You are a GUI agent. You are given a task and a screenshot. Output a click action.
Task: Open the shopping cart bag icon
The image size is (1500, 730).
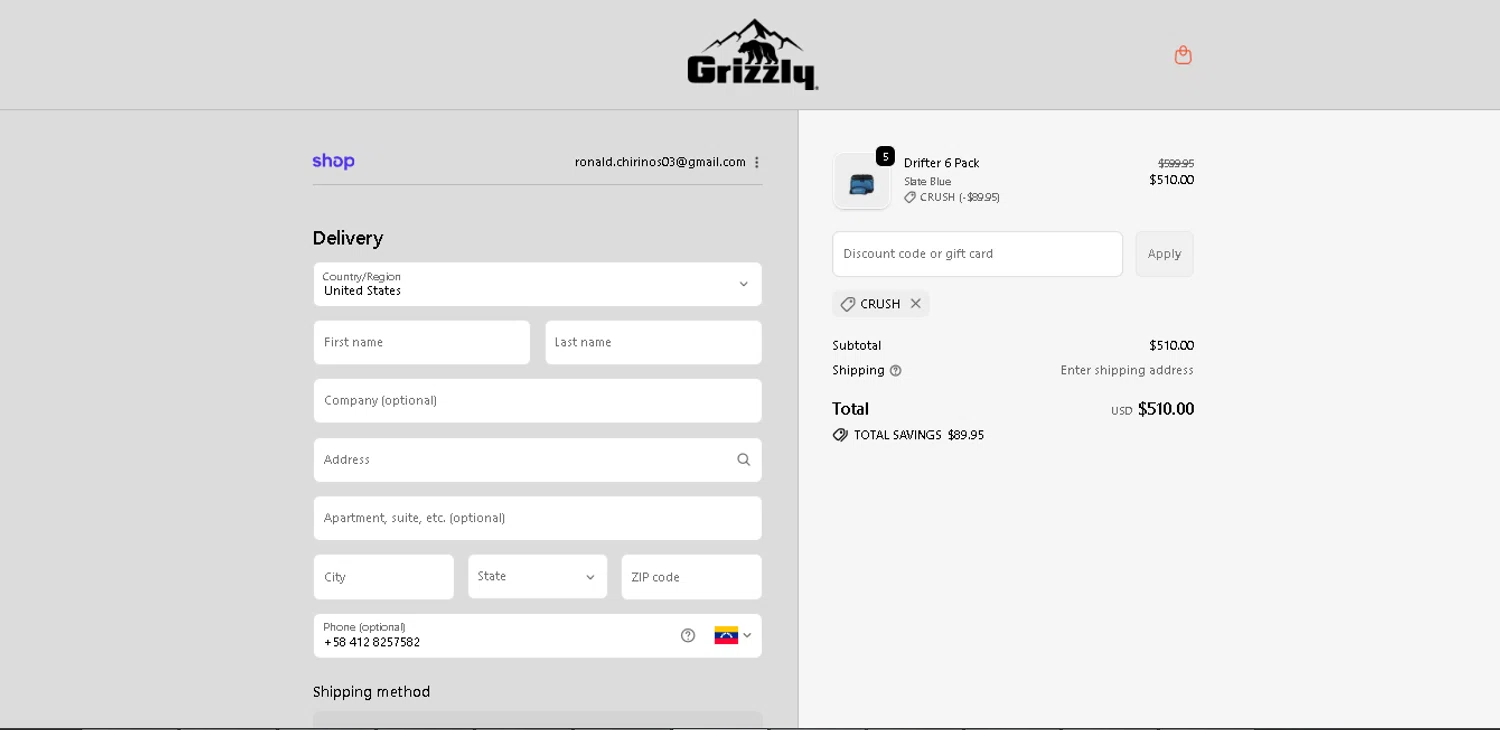(1183, 55)
